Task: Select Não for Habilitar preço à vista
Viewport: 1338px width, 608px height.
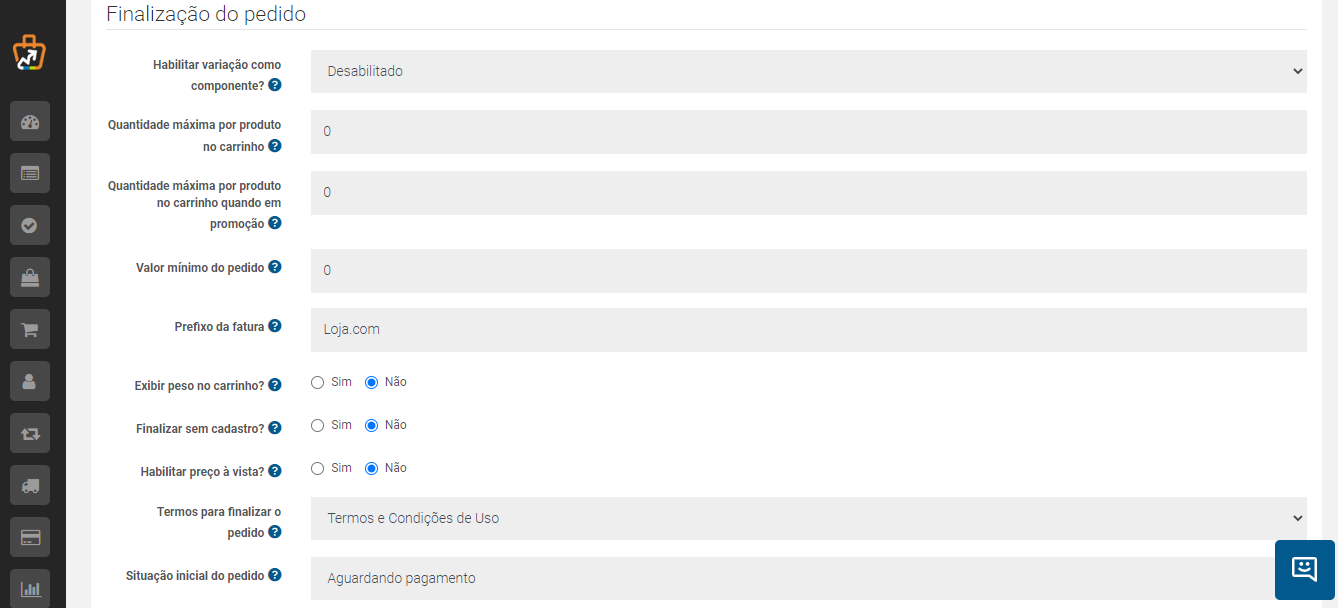Action: (x=371, y=468)
